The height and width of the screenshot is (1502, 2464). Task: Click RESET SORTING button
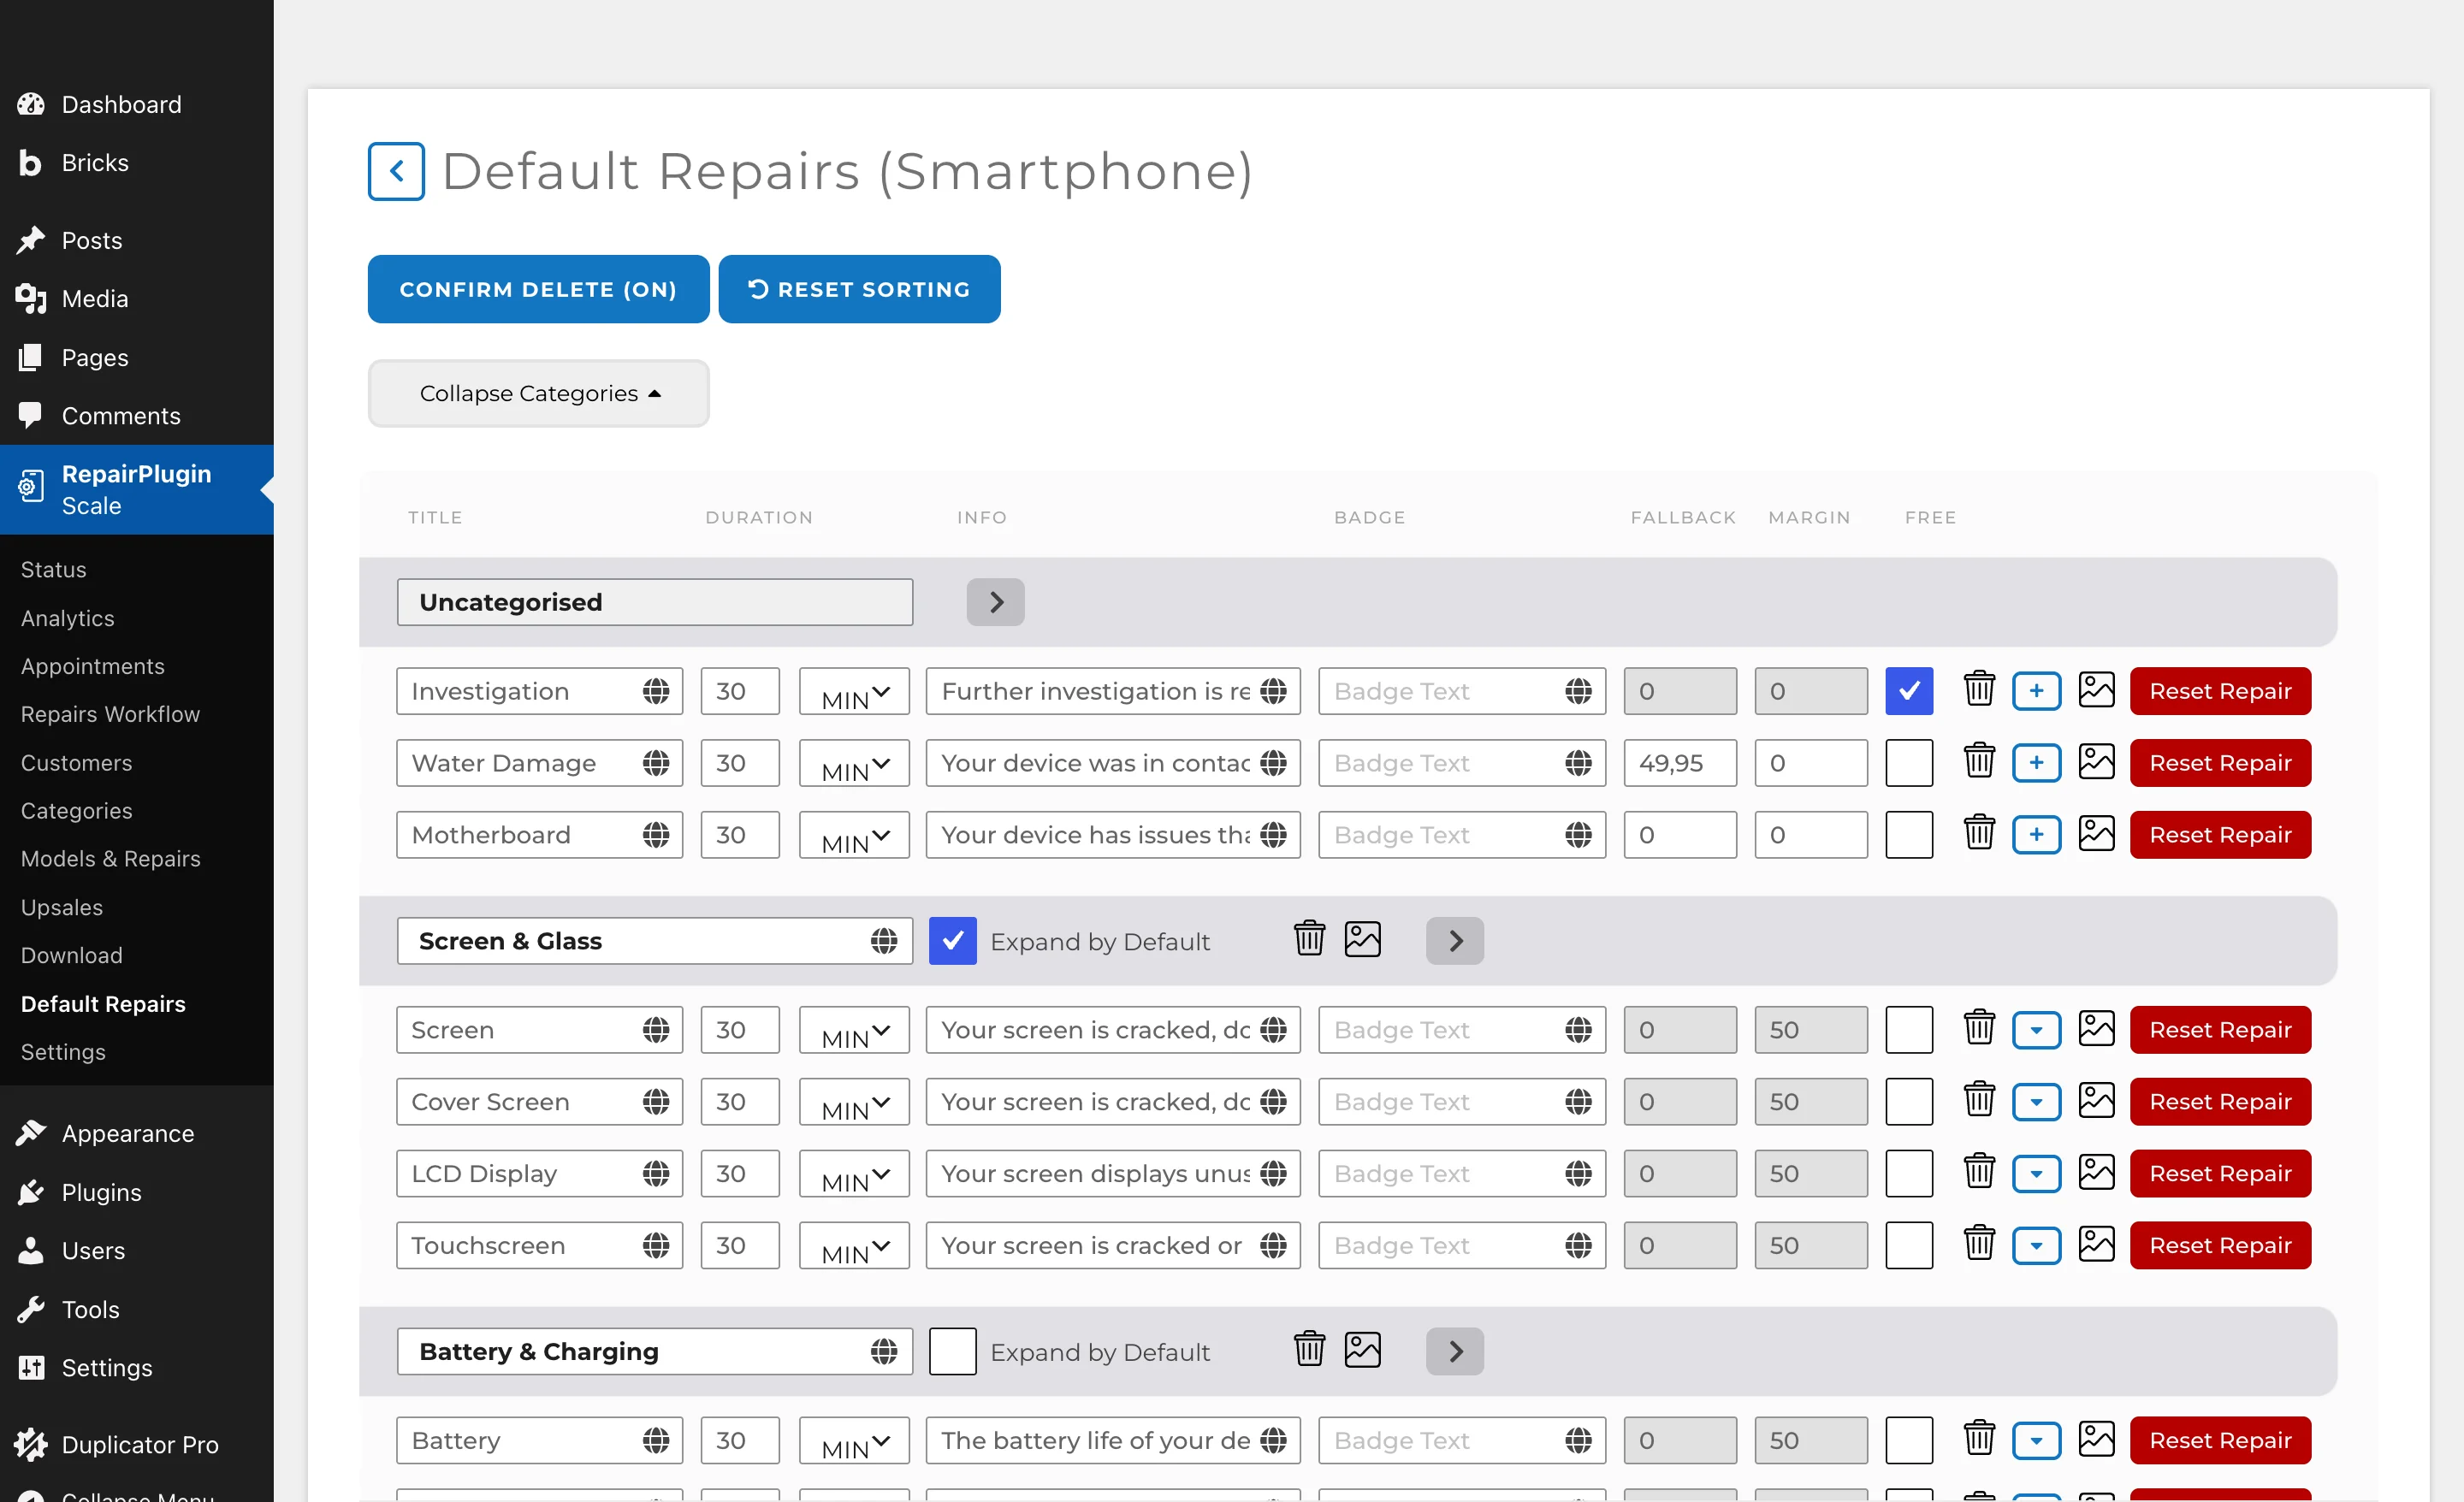coord(859,289)
